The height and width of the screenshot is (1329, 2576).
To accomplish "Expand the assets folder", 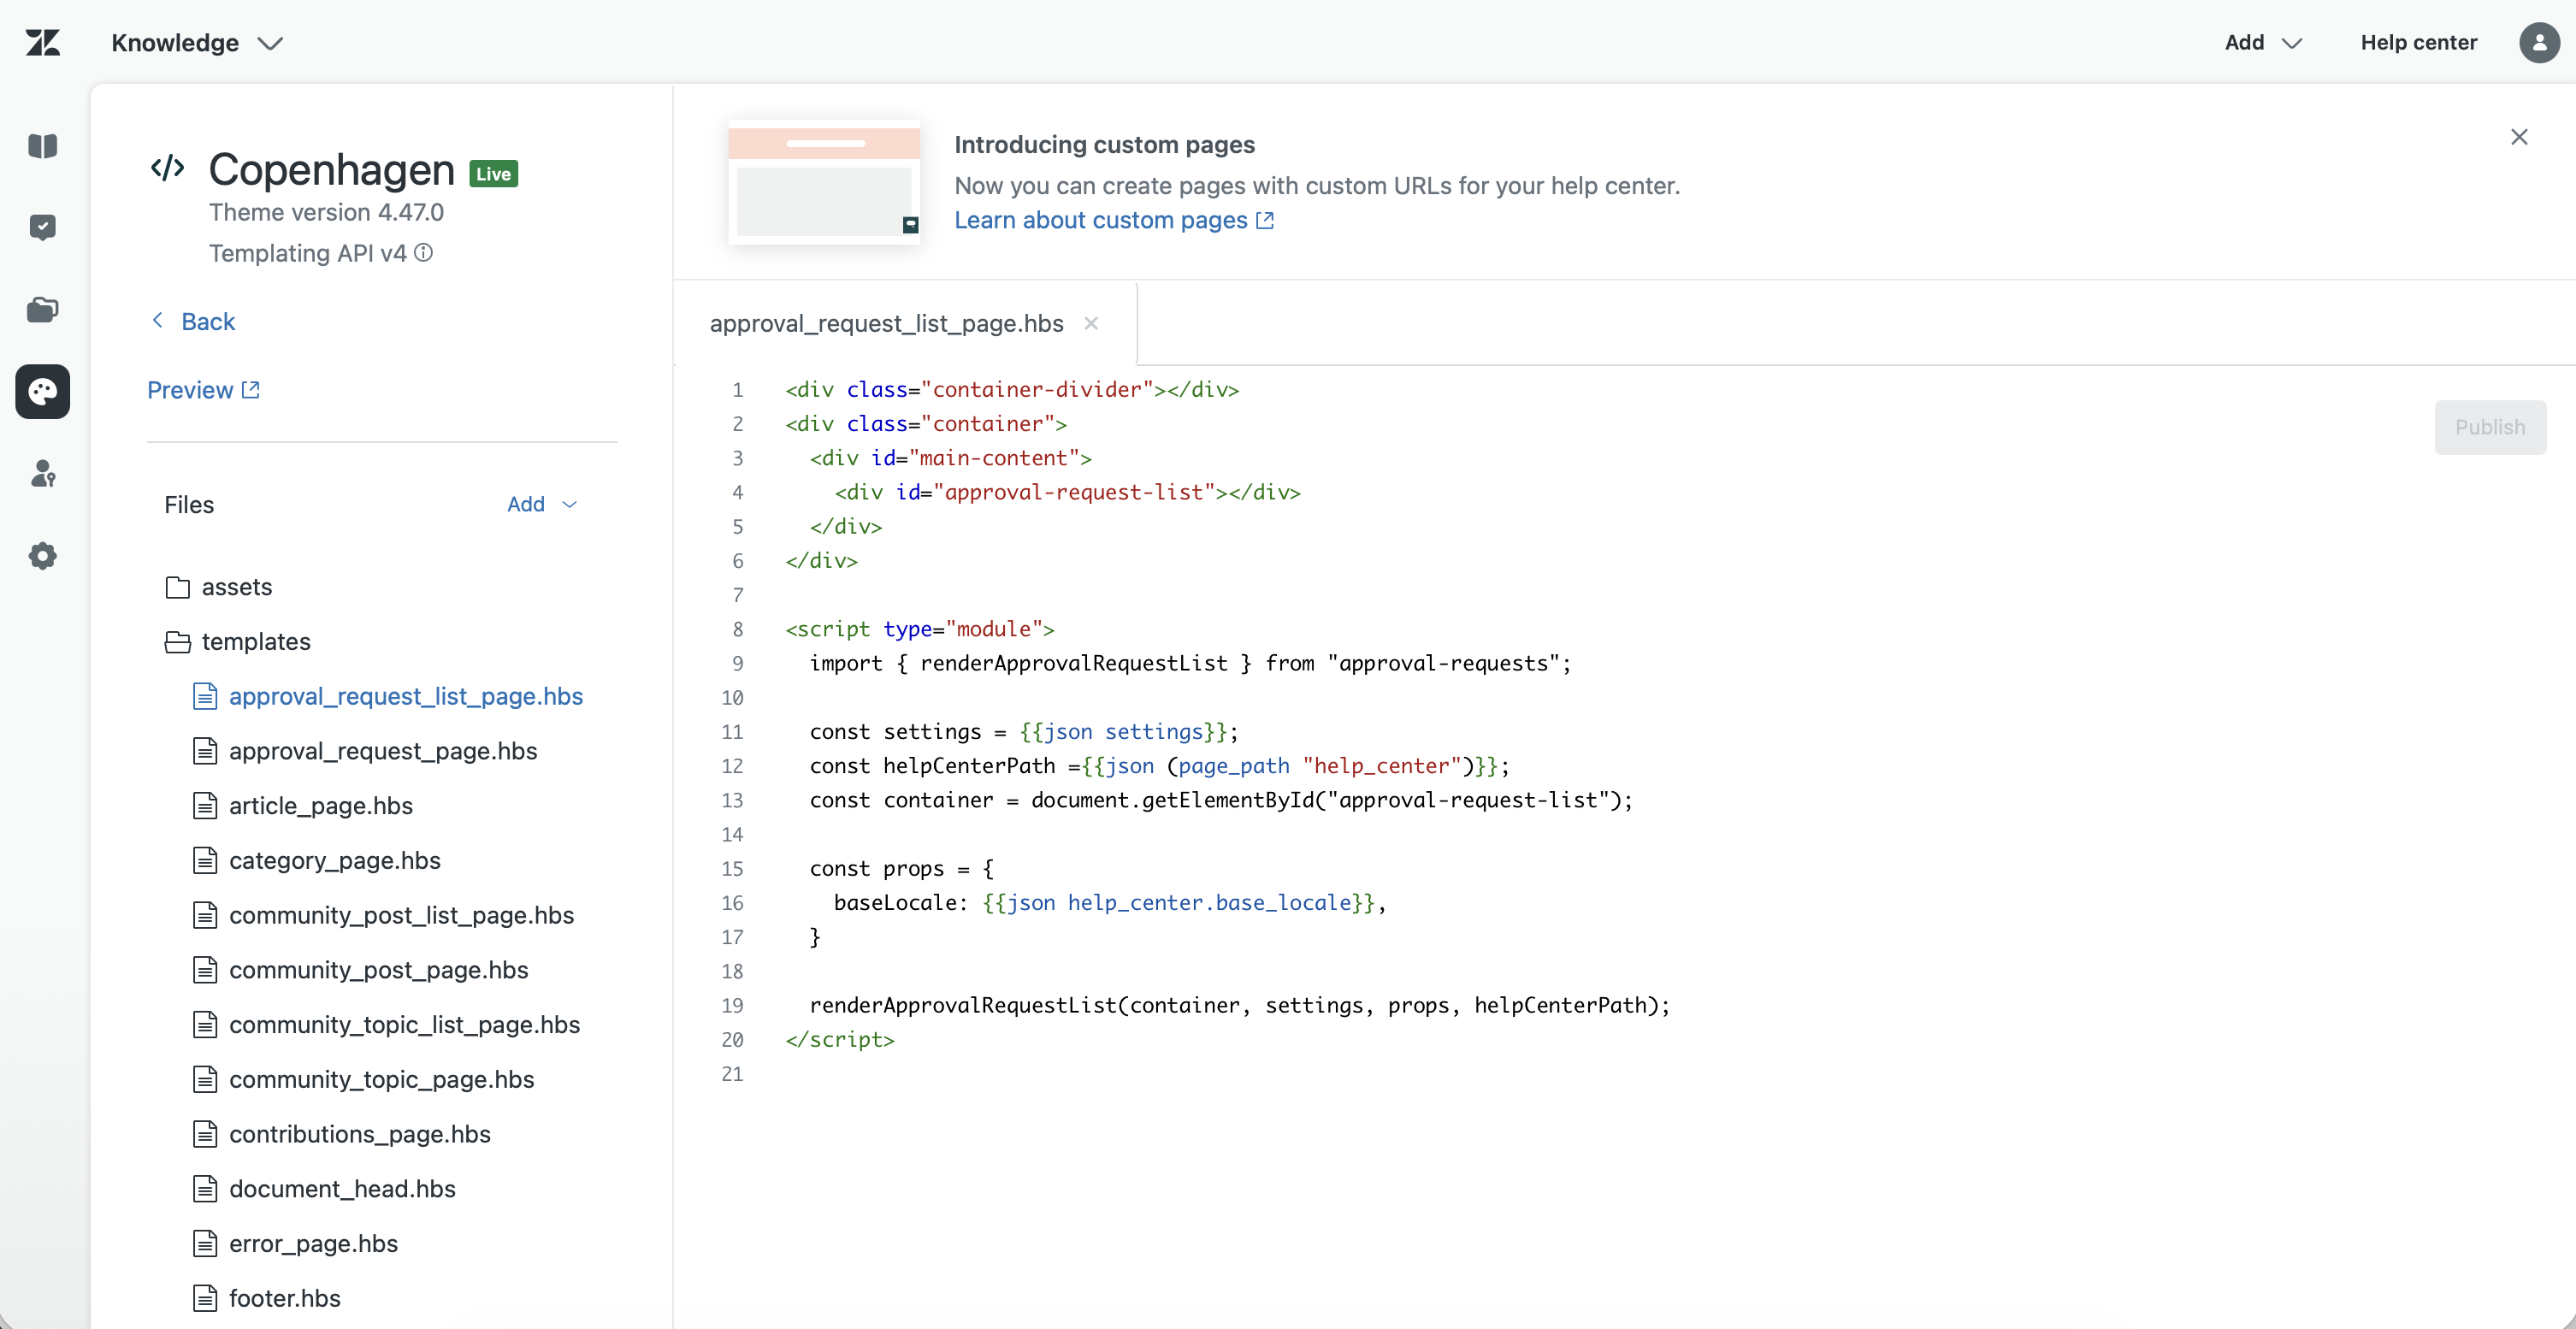I will [x=219, y=587].
